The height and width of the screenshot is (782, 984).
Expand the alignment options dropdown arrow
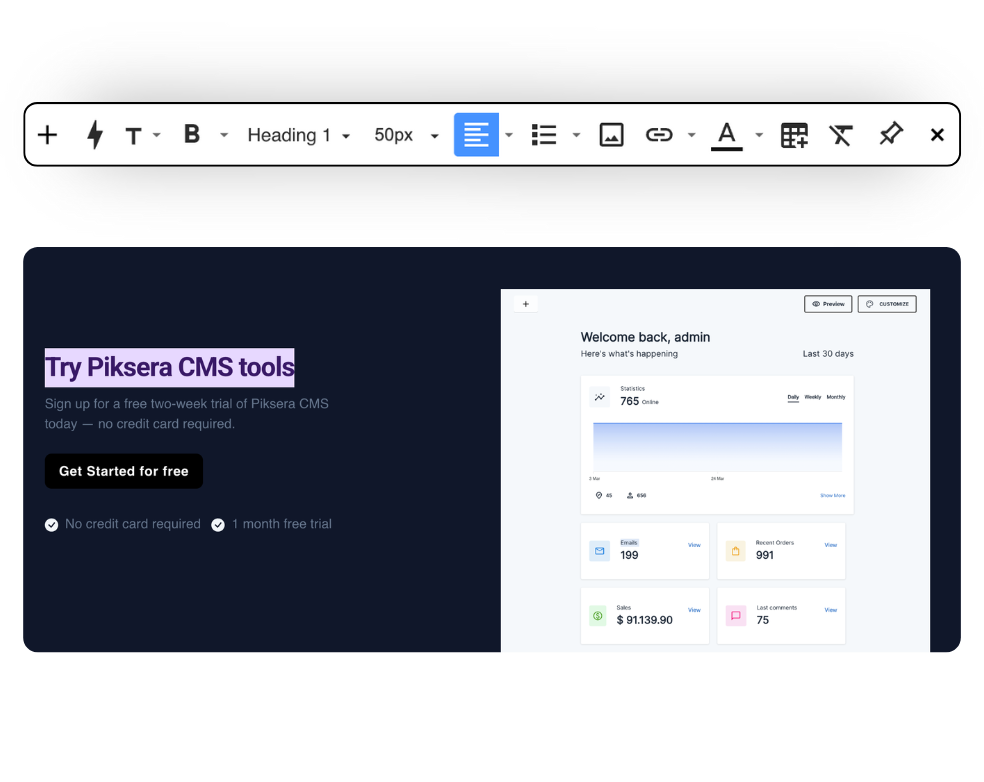coord(509,135)
